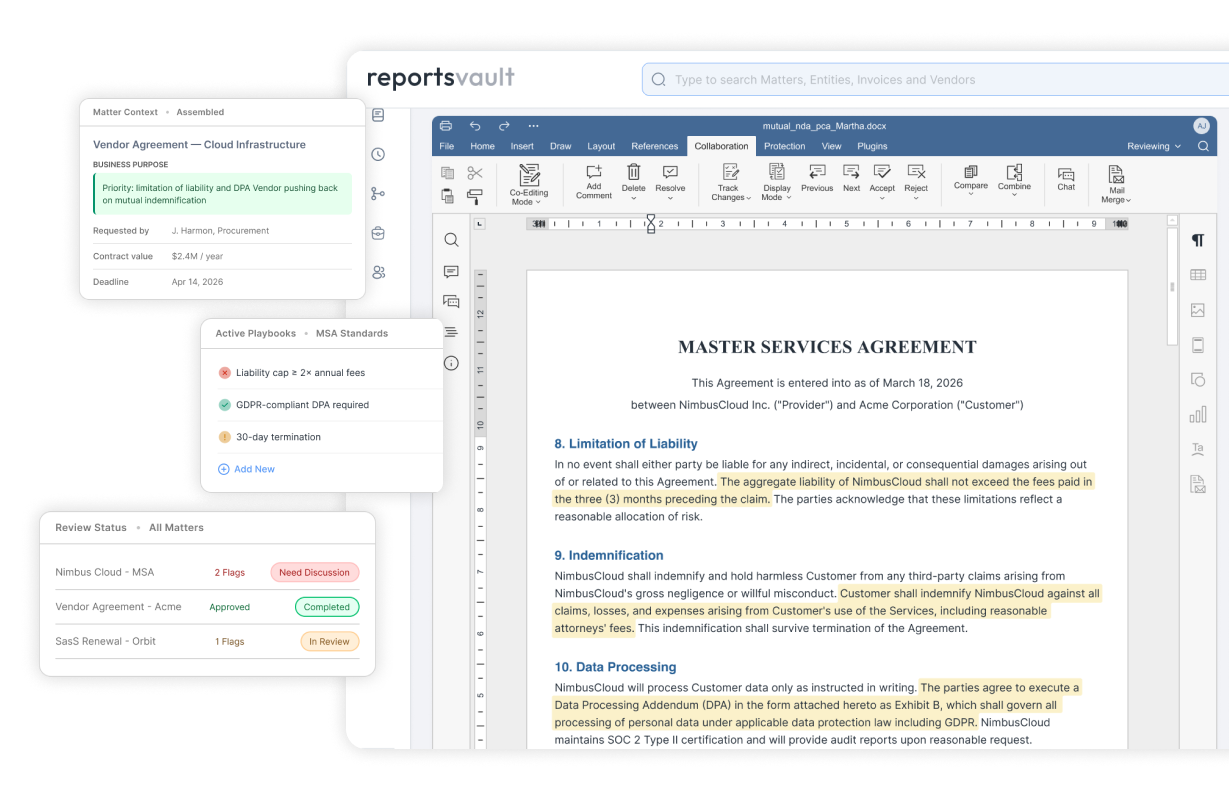Viewport: 1229px width, 799px height.
Task: Click the In Review status badge
Action: tap(329, 642)
